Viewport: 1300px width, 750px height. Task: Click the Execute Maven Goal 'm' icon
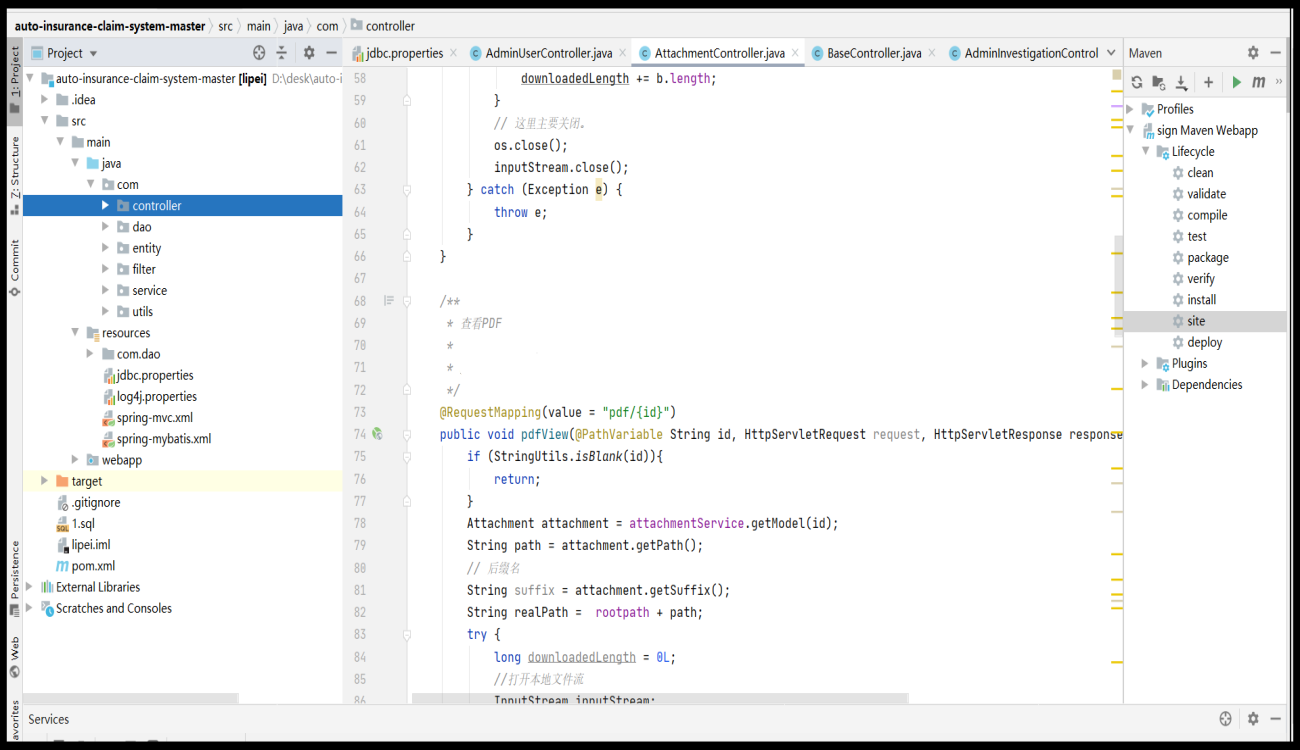click(x=1258, y=82)
